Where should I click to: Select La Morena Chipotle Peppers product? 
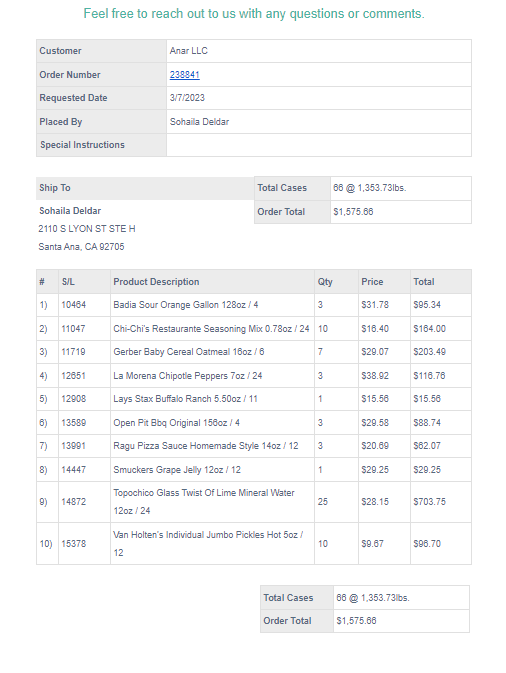click(188, 376)
